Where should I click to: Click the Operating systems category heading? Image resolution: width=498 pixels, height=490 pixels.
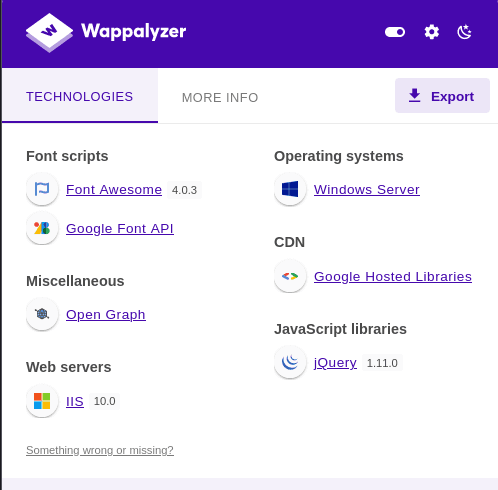click(339, 156)
